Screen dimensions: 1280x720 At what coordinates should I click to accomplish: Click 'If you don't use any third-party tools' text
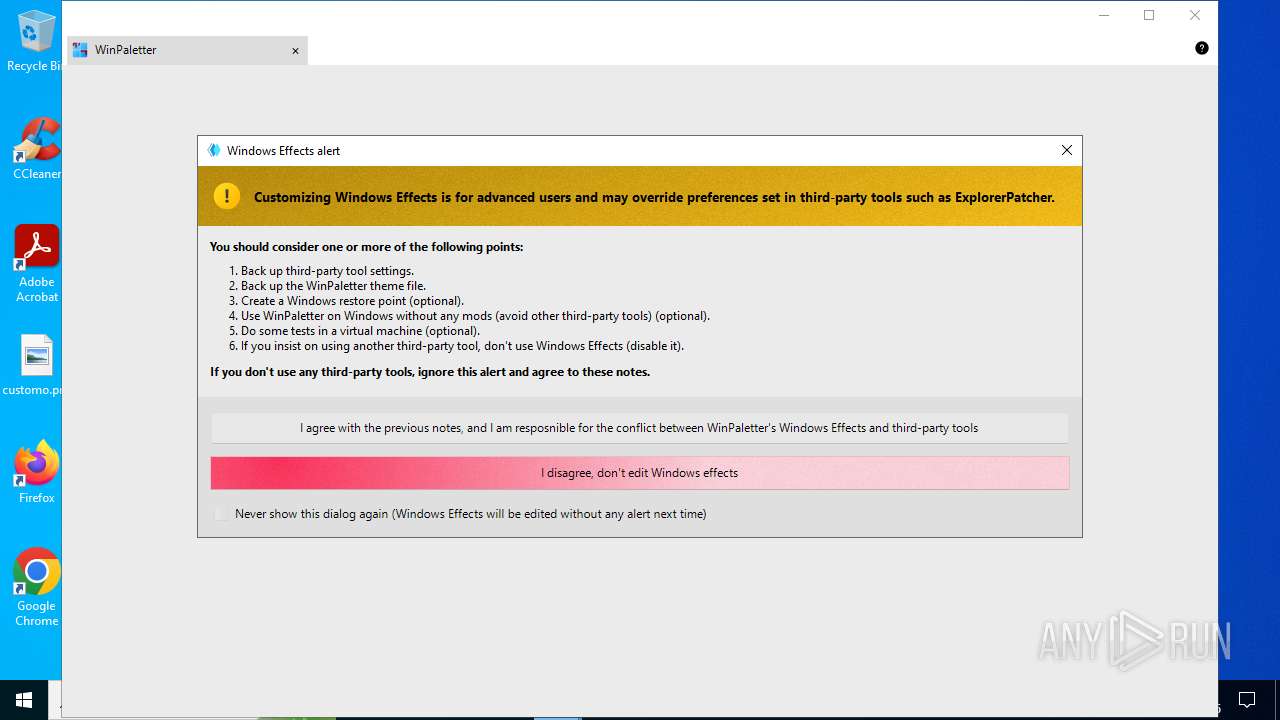[430, 372]
